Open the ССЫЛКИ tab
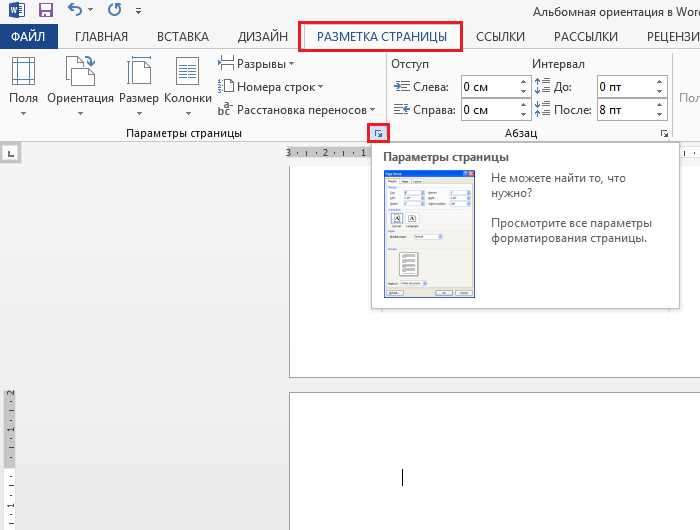 (500, 37)
